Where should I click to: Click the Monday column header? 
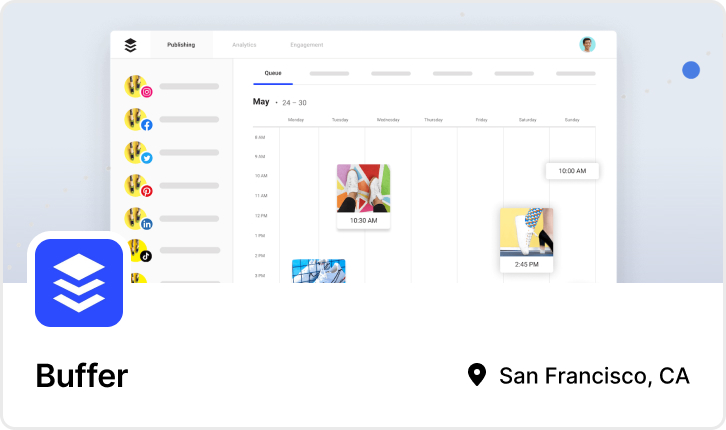tap(296, 120)
